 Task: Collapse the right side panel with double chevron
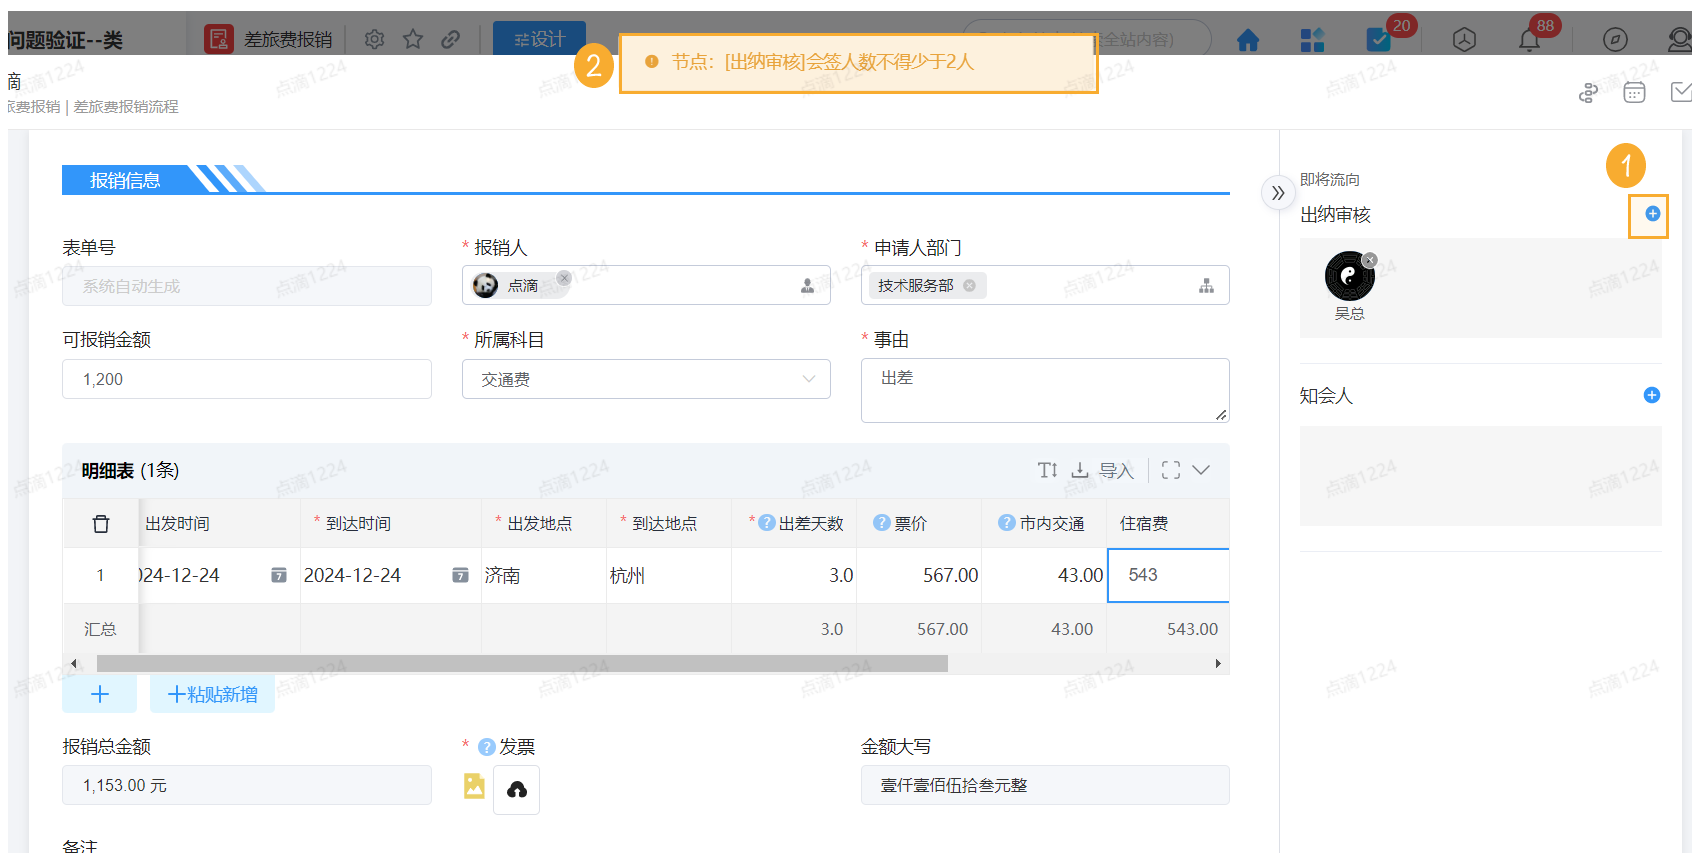(1277, 193)
